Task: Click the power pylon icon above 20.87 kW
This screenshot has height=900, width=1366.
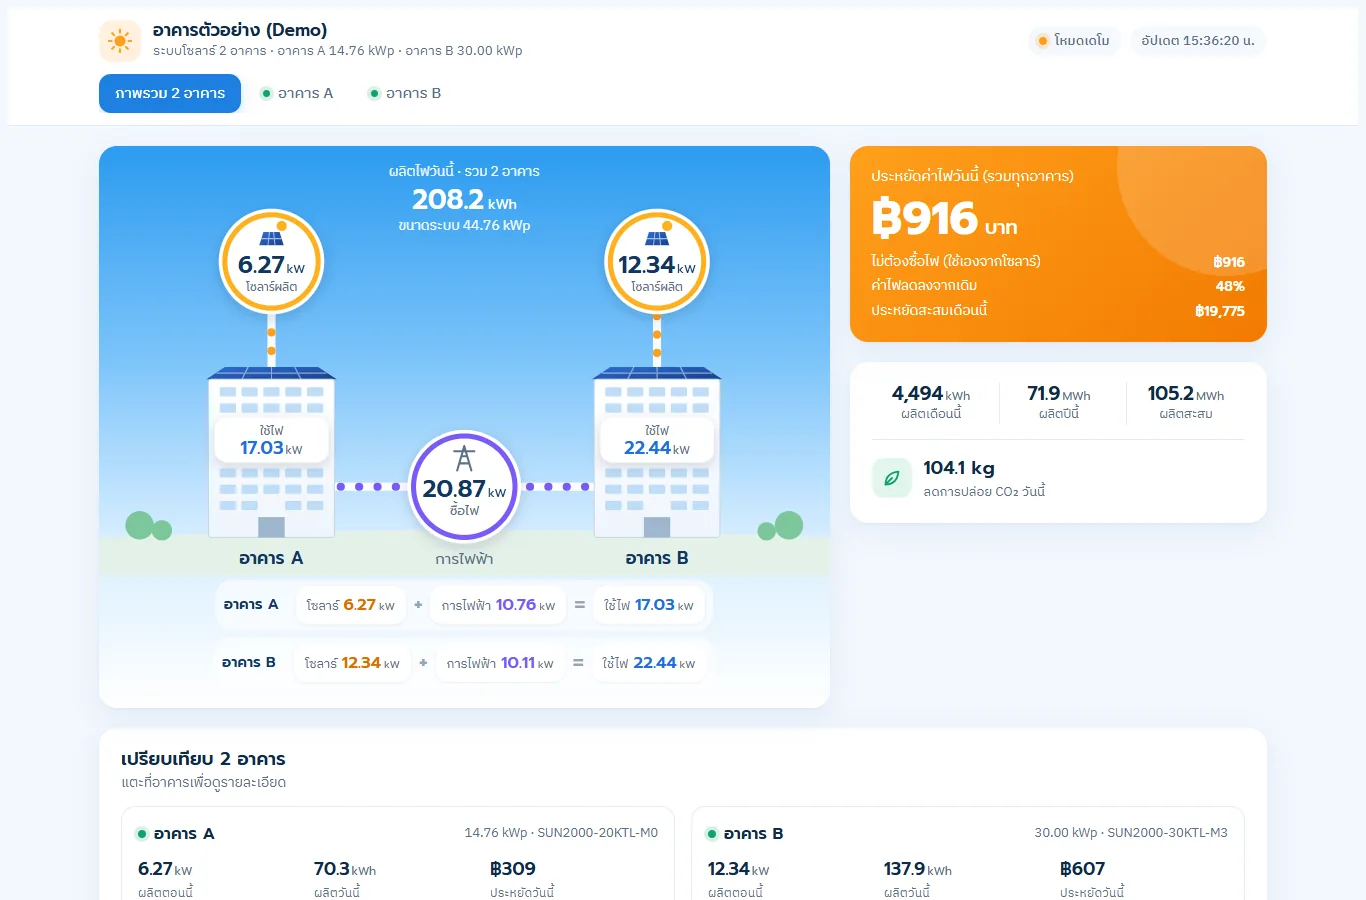Action: (464, 459)
